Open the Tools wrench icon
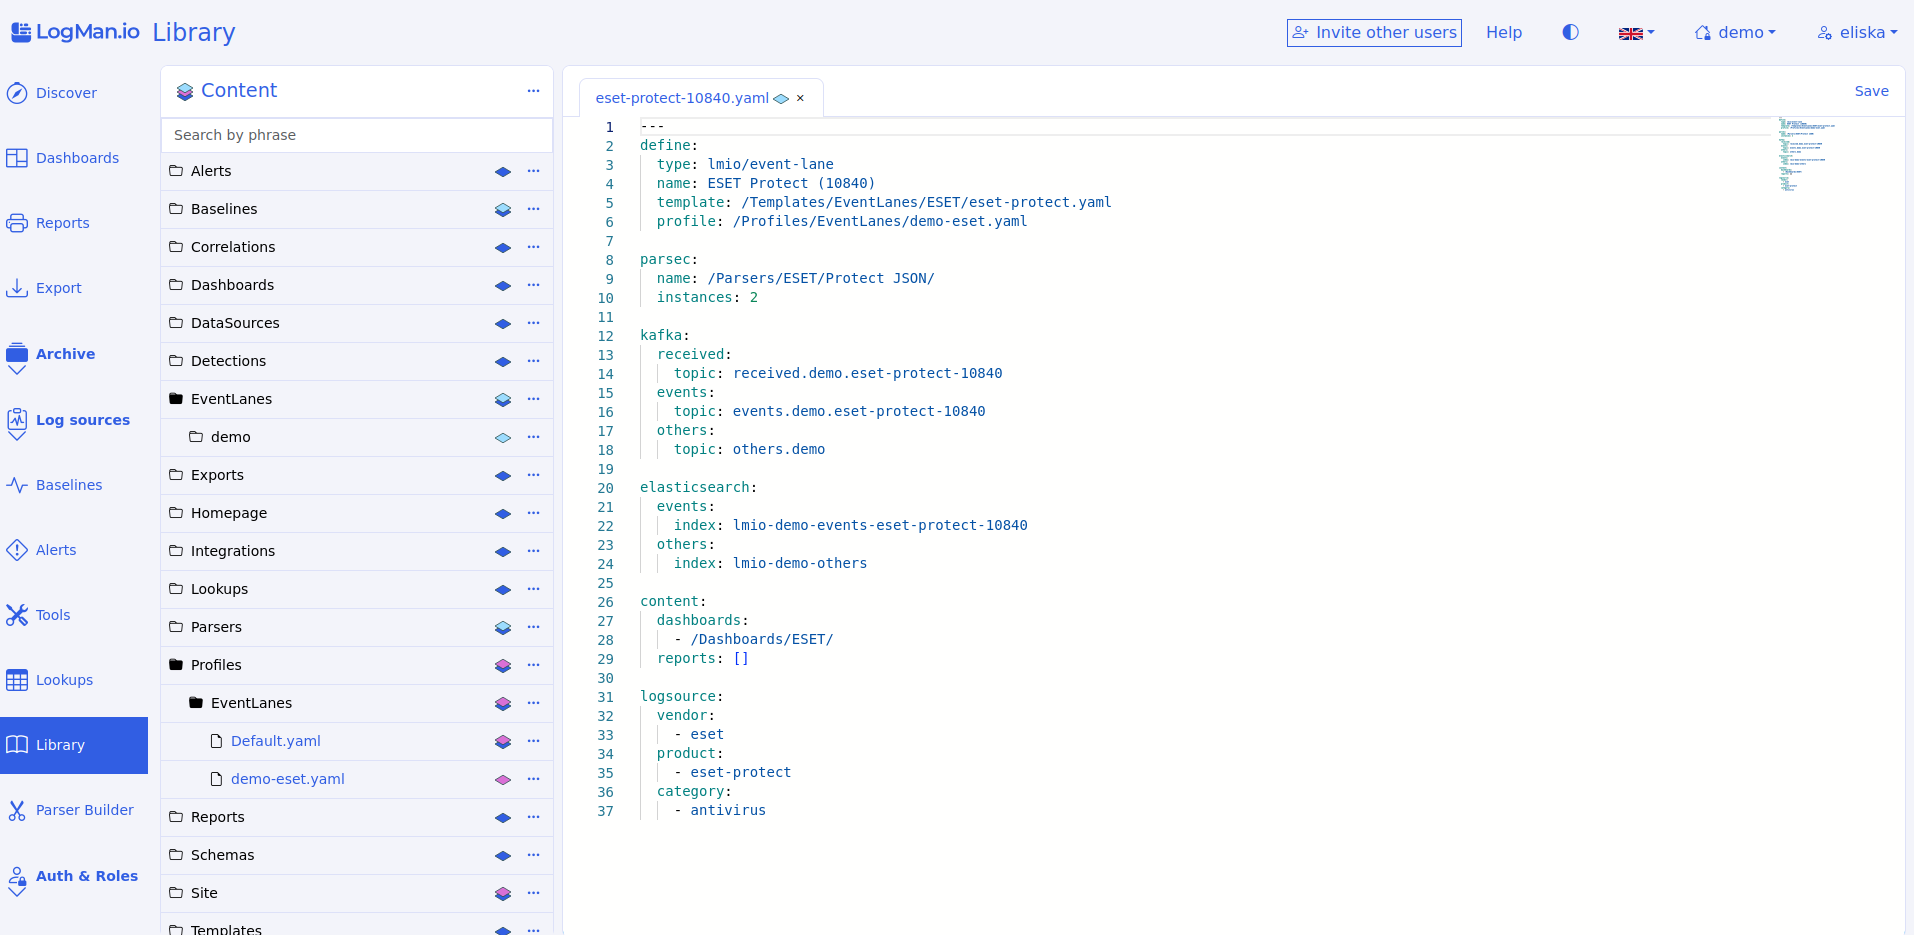This screenshot has width=1914, height=935. [x=17, y=615]
